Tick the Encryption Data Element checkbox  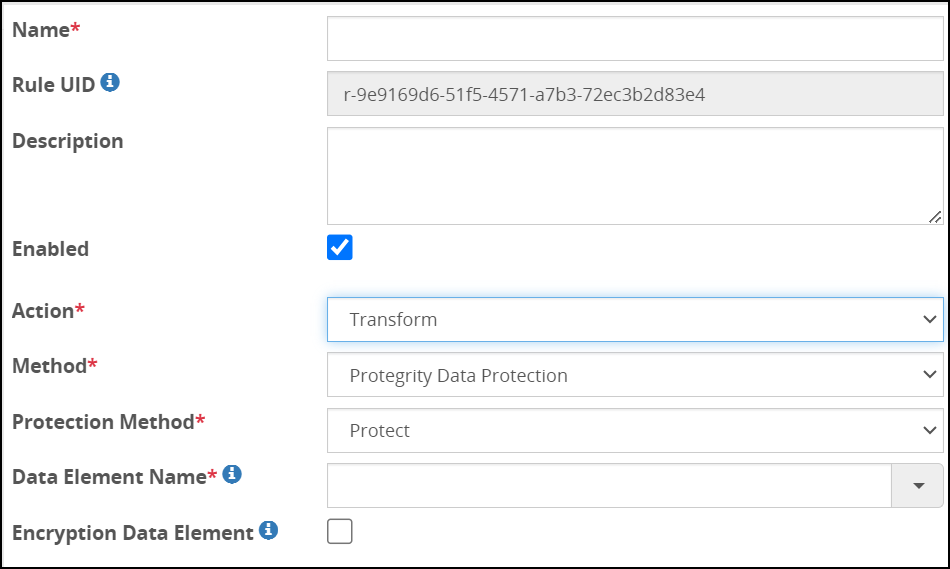pos(340,532)
